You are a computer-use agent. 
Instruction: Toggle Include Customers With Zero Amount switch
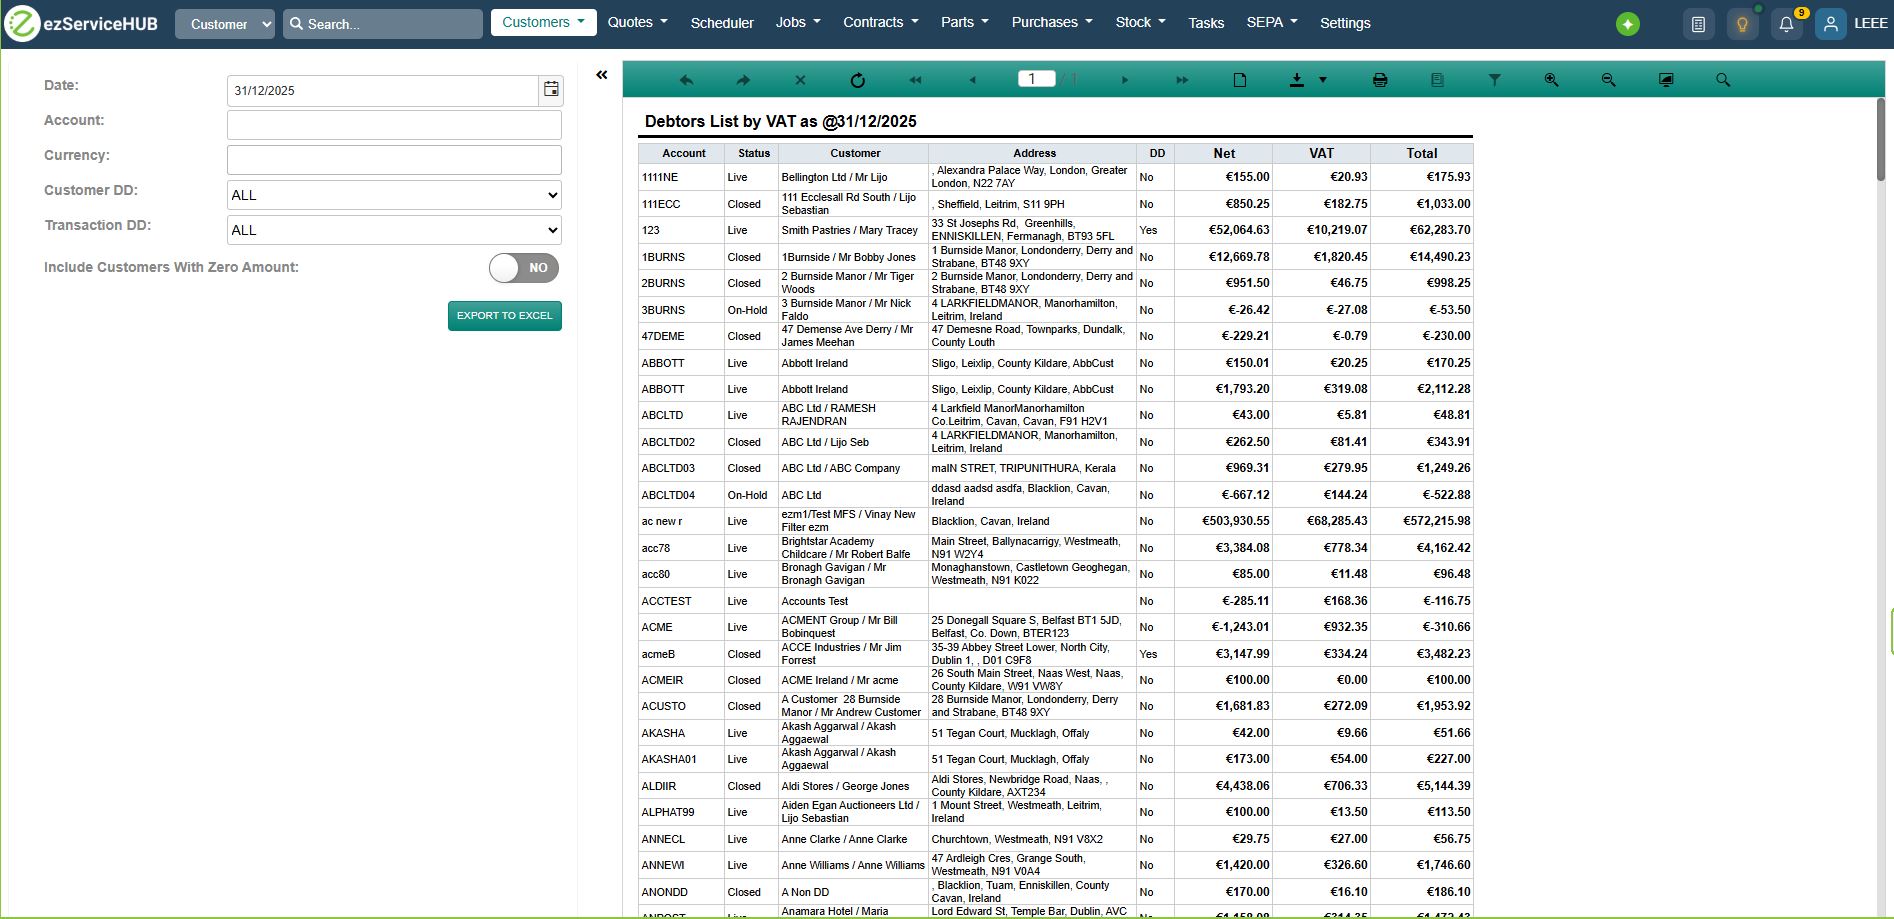pyautogui.click(x=524, y=268)
